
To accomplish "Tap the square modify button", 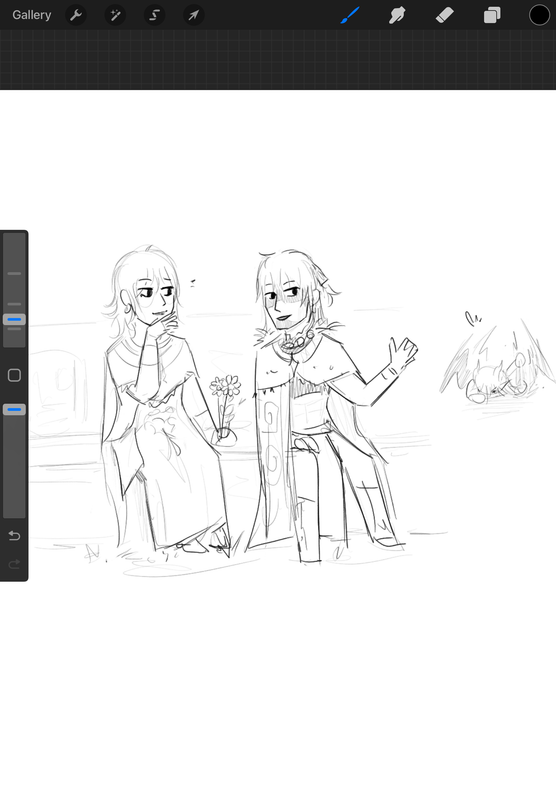I will pyautogui.click(x=14, y=376).
